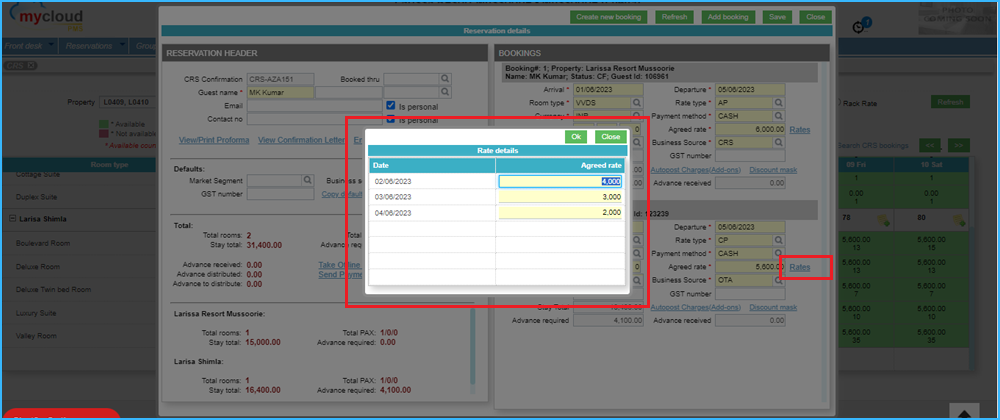Collapse the Larisa Shimla property group
Screen dimensions: 1000x420
point(10,218)
